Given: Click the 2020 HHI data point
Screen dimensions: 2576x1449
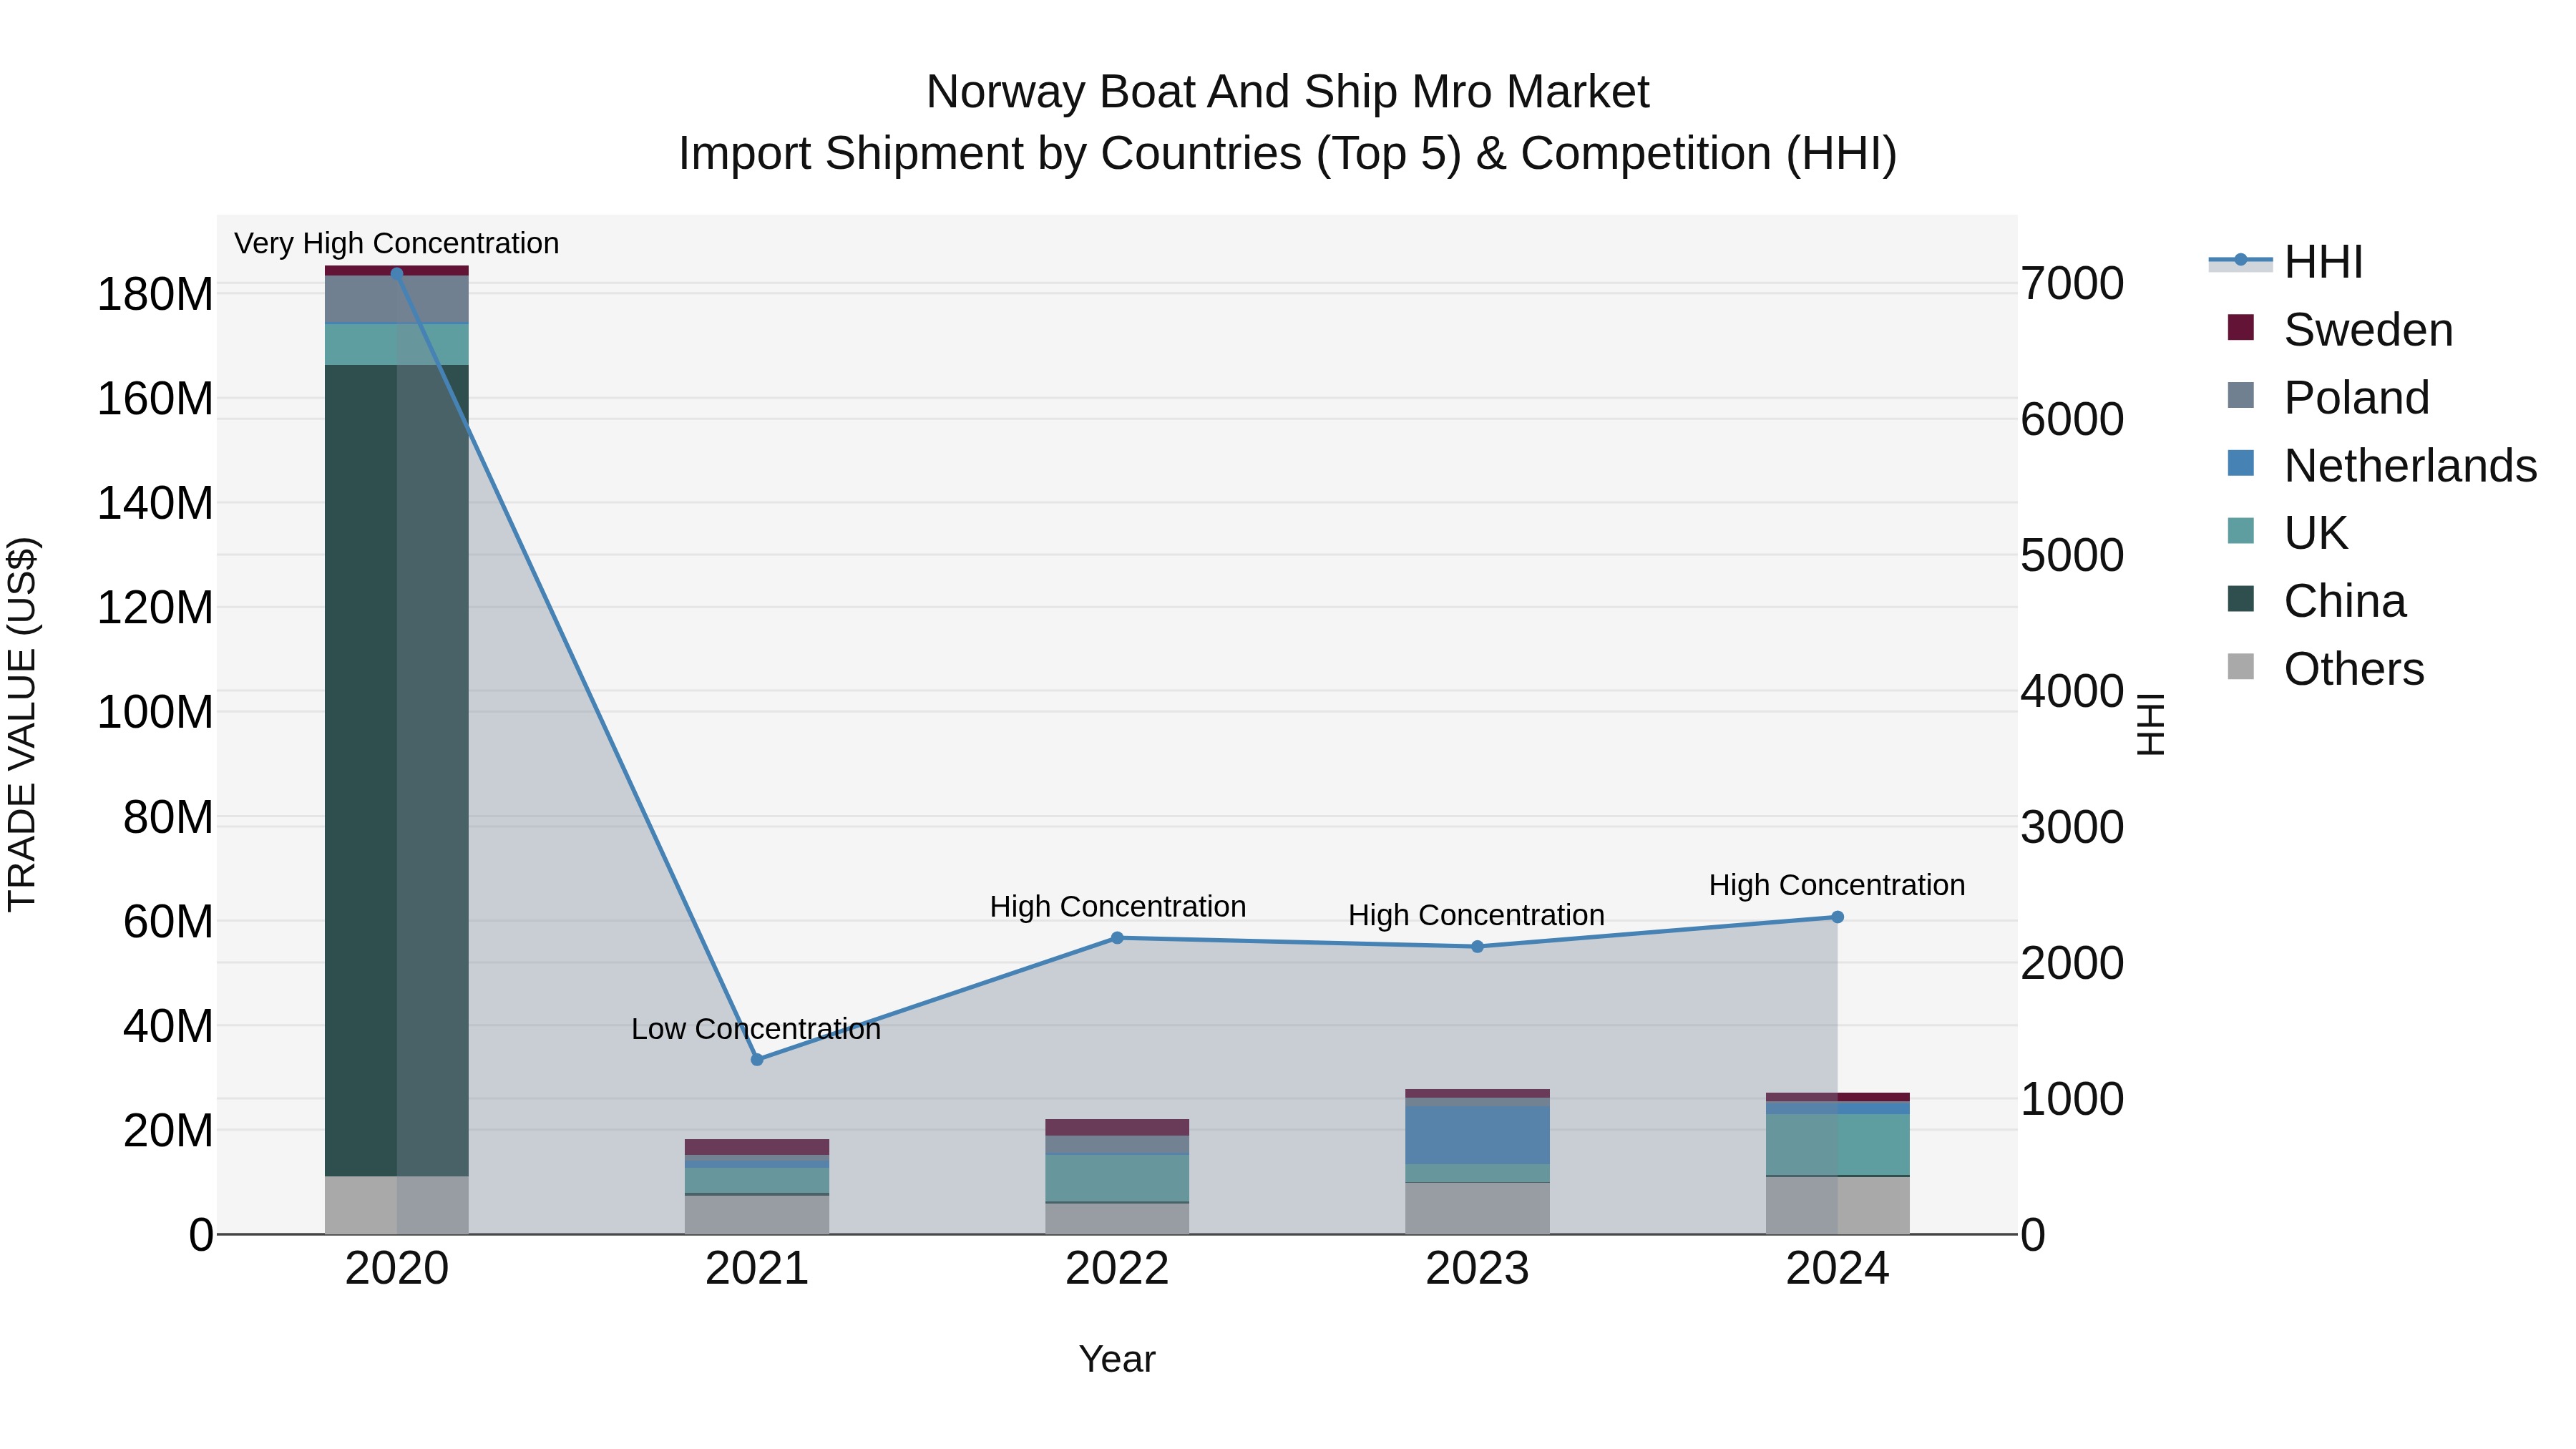Looking at the screenshot, I should [x=397, y=273].
